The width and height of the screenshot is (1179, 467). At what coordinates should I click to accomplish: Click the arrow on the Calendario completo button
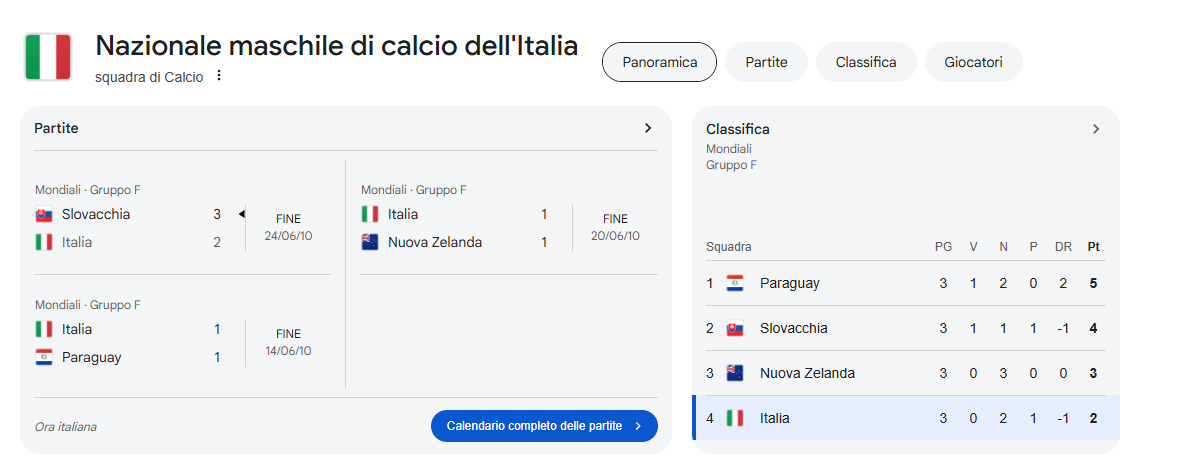[x=638, y=426]
